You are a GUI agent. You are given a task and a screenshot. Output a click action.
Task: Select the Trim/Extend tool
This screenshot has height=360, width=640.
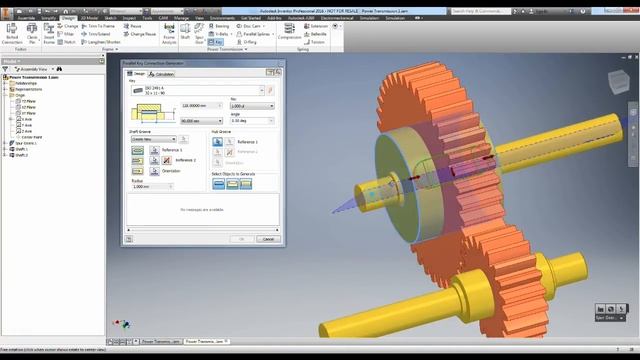96,34
